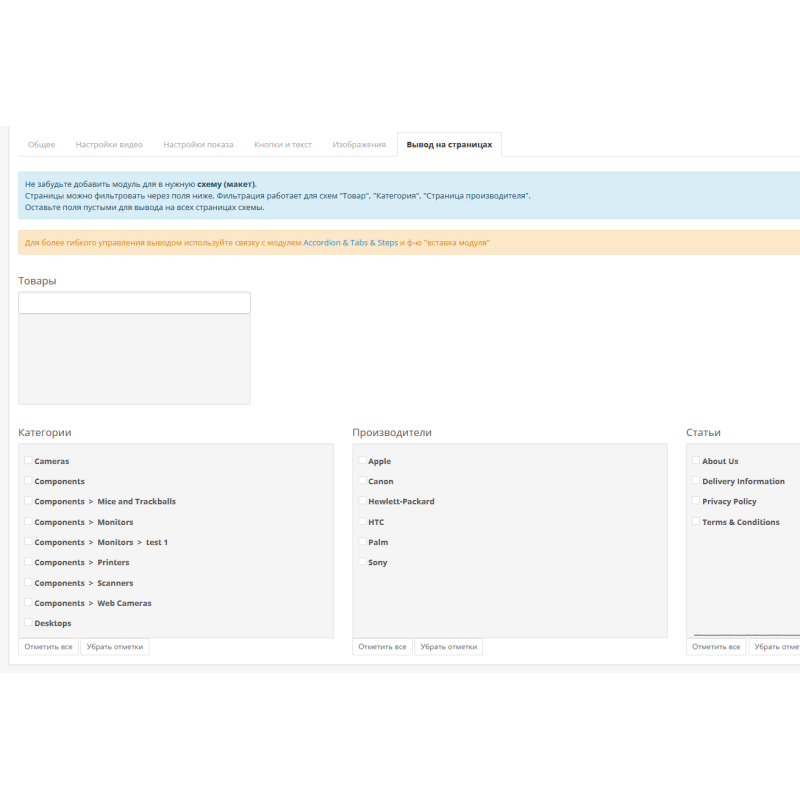Open the Общее tab
This screenshot has width=800, height=800.
pos(41,144)
